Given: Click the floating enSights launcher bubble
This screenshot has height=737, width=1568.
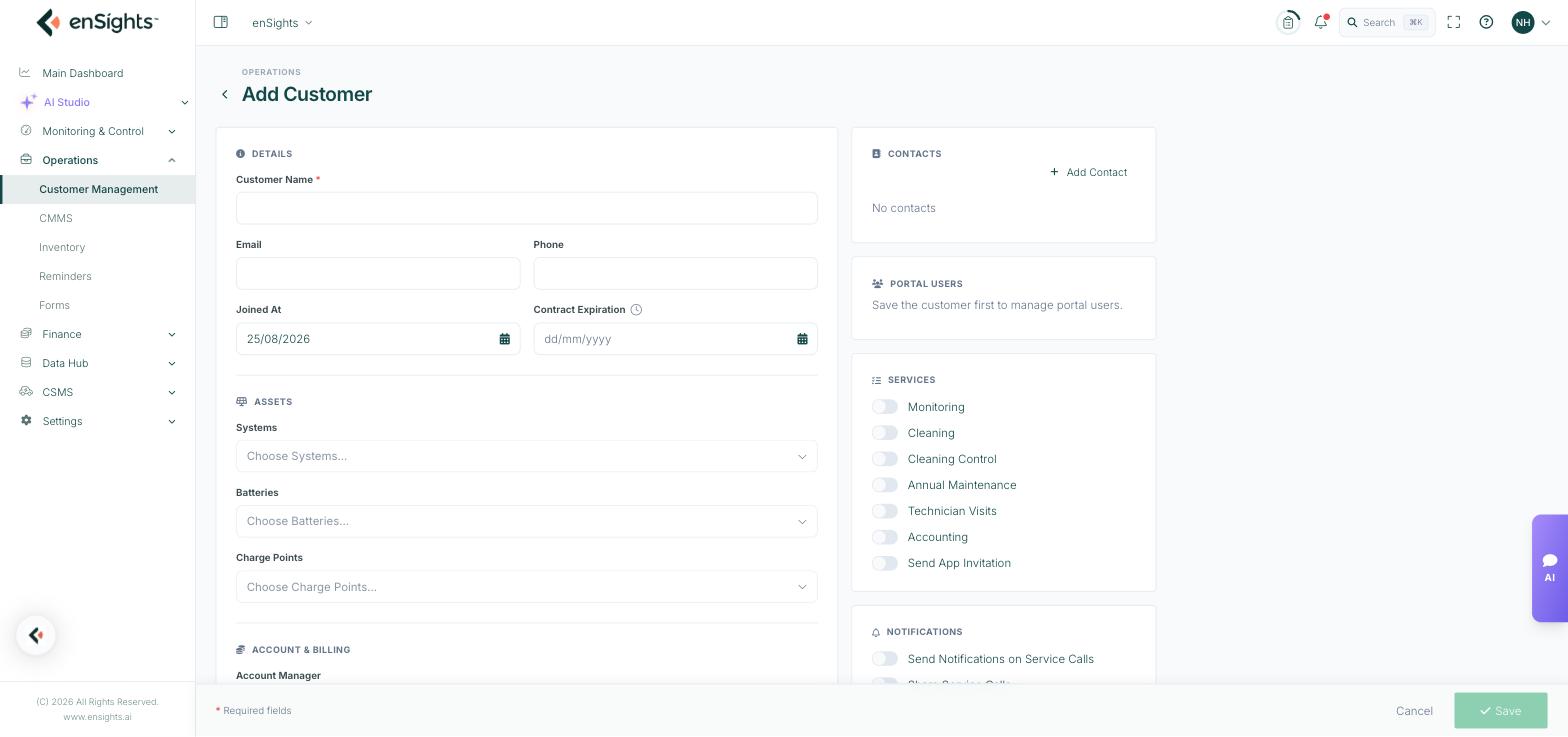Looking at the screenshot, I should tap(36, 635).
